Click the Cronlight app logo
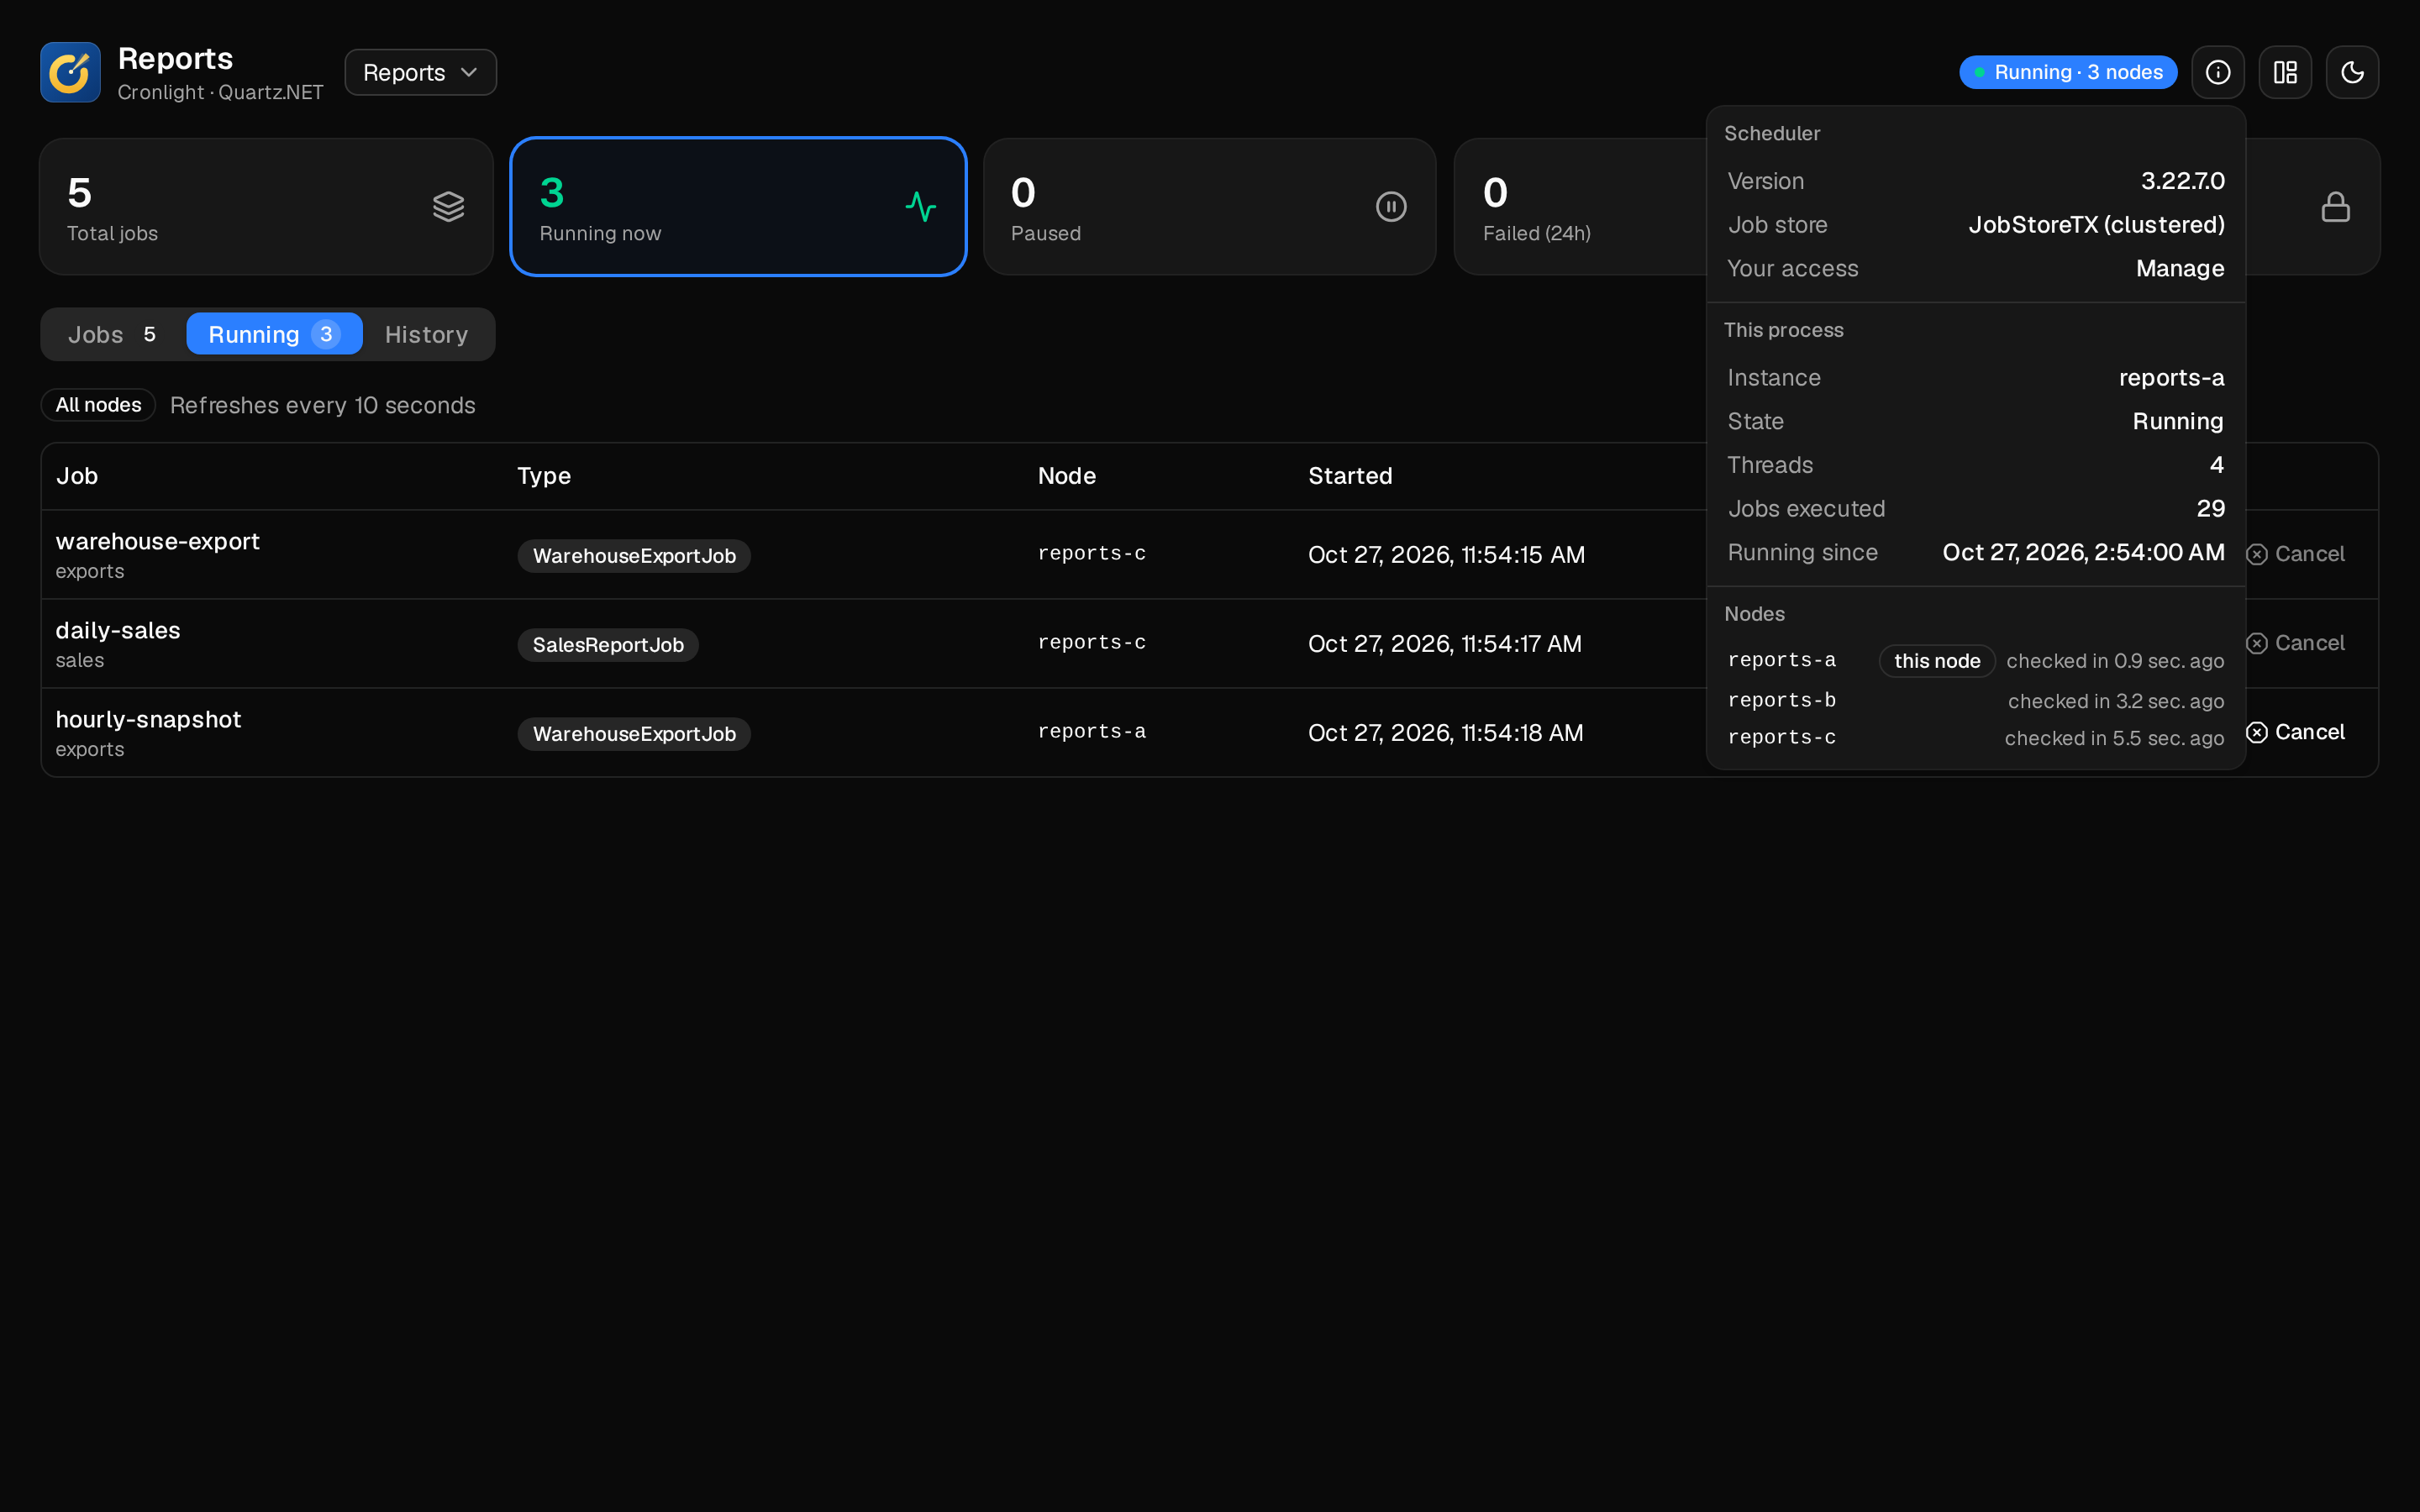Viewport: 2420px width, 1512px height. 70,72
